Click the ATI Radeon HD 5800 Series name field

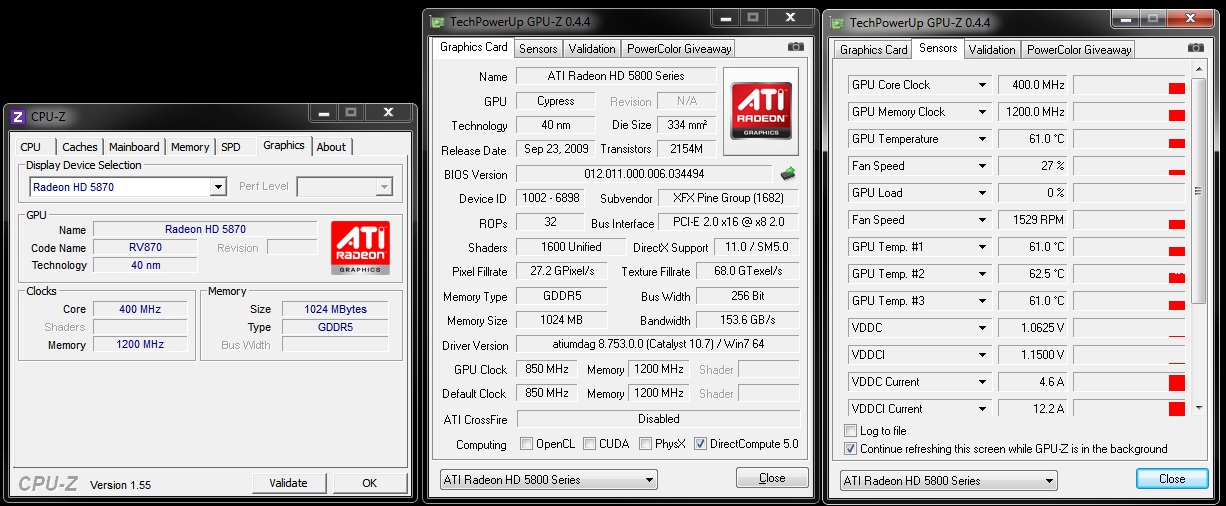616,76
